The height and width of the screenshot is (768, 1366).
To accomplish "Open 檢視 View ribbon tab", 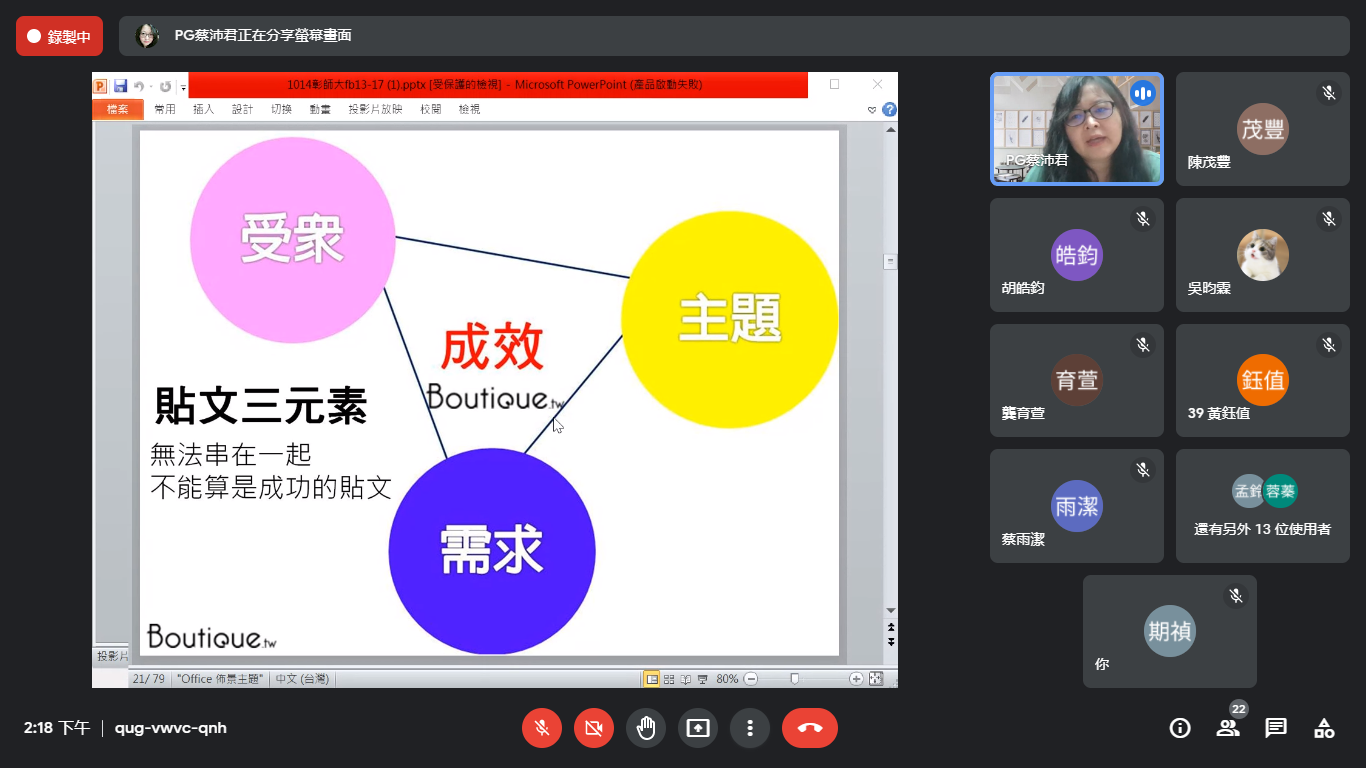I will (x=470, y=109).
